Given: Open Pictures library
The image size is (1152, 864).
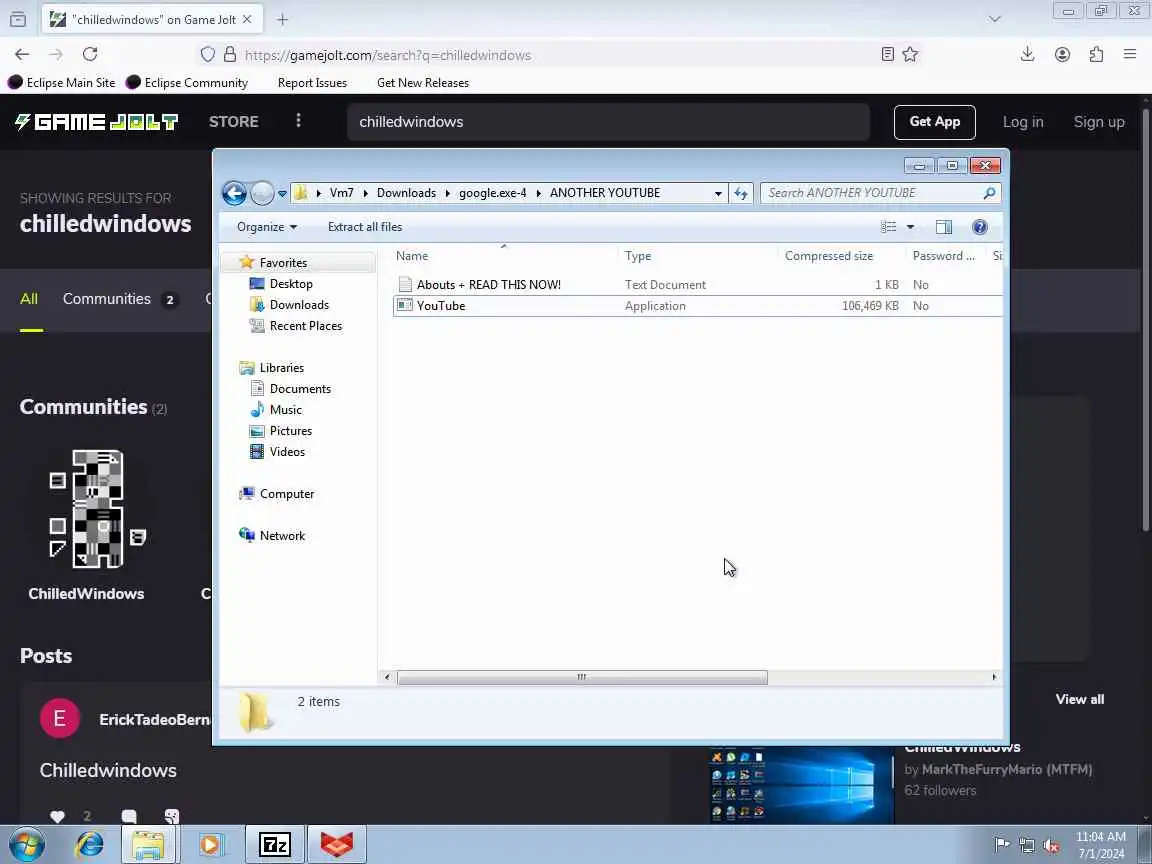Looking at the screenshot, I should point(290,431).
